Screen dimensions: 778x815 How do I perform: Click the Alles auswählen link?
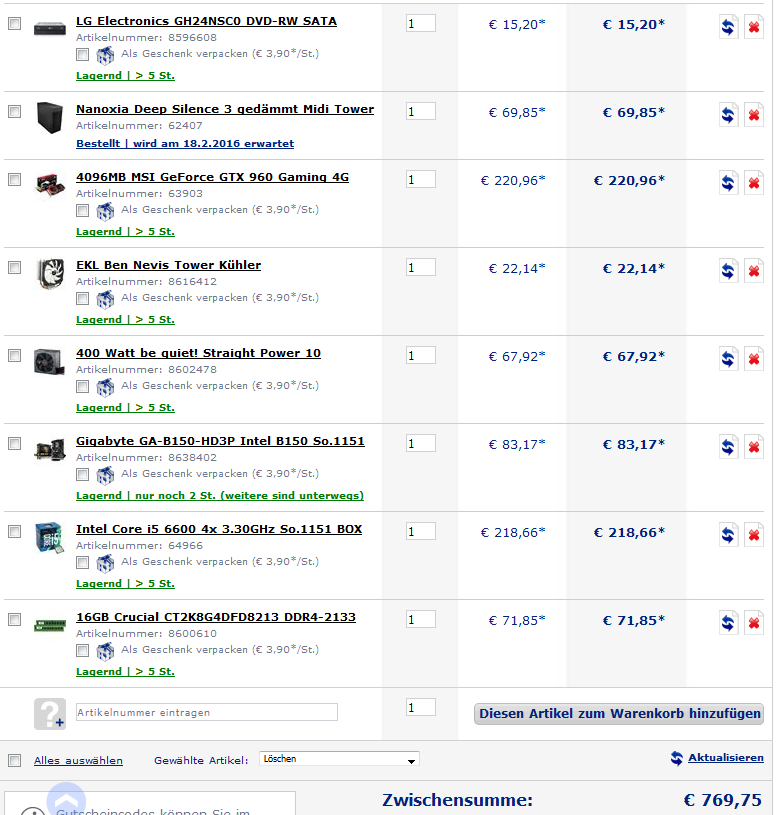(x=78, y=760)
